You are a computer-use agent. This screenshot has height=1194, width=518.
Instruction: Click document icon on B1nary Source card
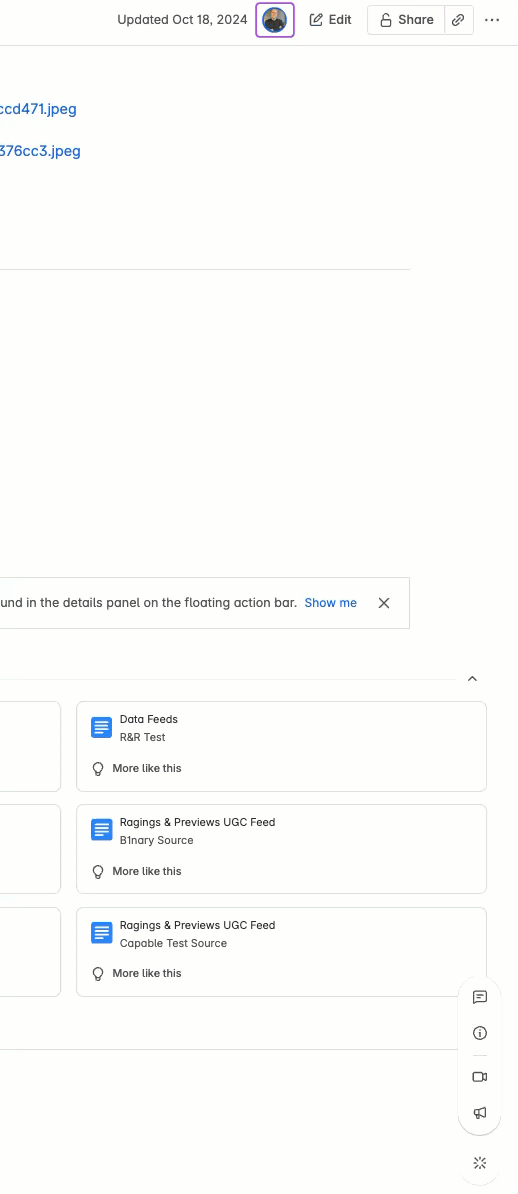(101, 830)
